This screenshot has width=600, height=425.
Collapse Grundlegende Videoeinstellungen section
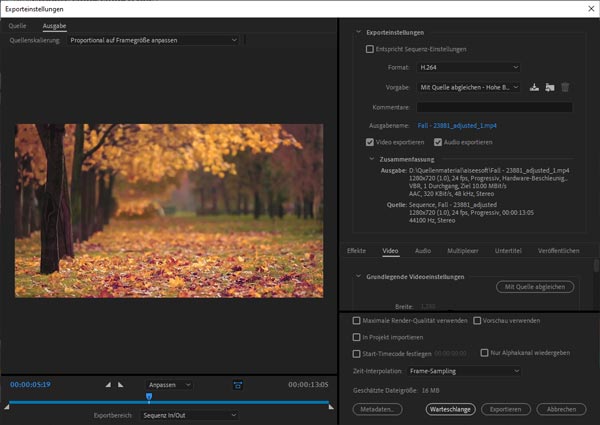click(x=359, y=276)
